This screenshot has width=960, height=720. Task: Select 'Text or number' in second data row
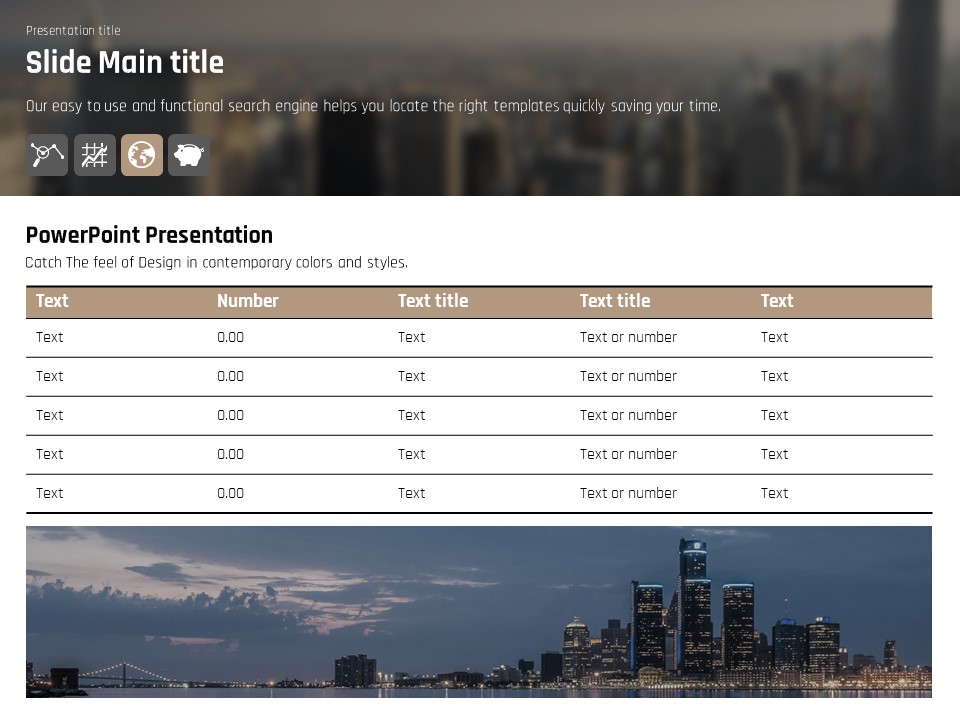pyautogui.click(x=628, y=376)
